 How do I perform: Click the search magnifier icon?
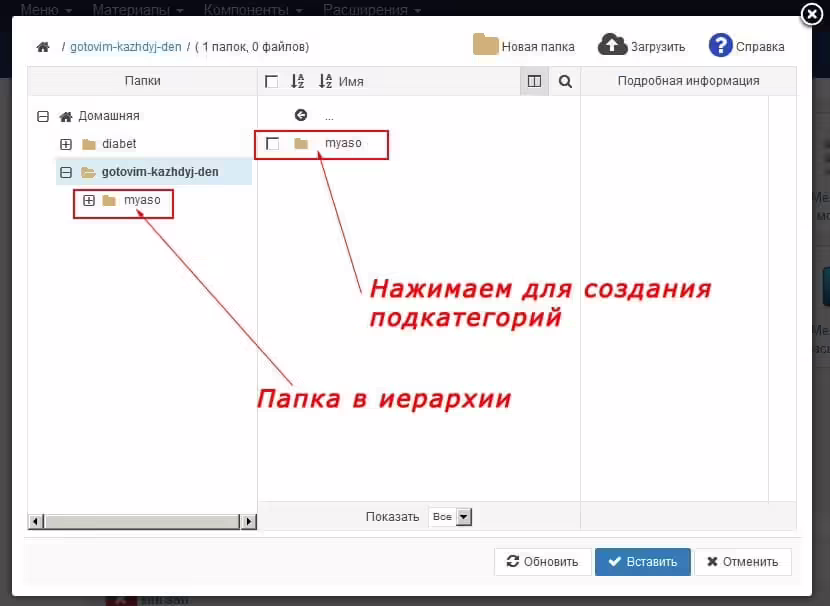coord(565,82)
